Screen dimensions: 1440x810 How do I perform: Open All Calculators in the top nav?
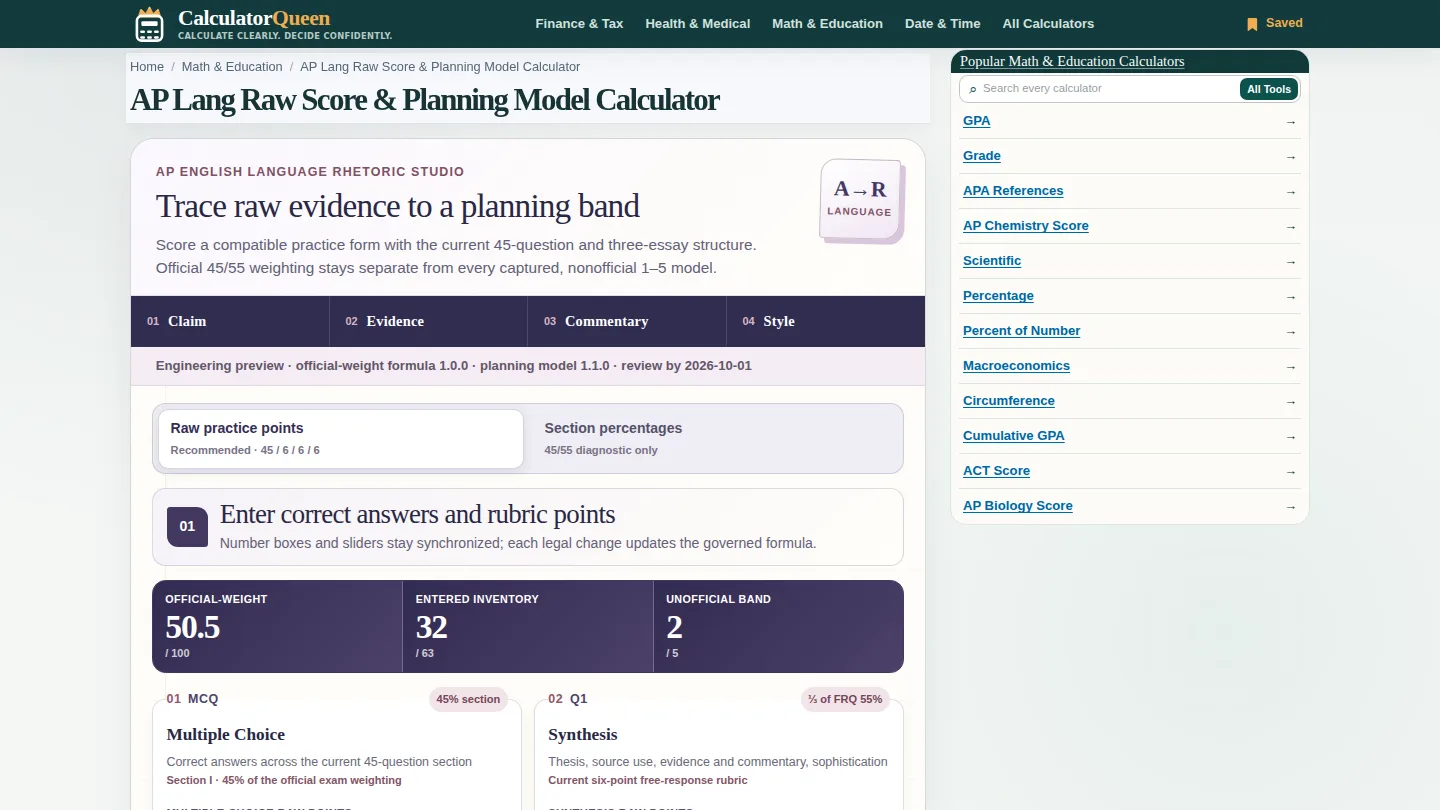click(x=1048, y=24)
